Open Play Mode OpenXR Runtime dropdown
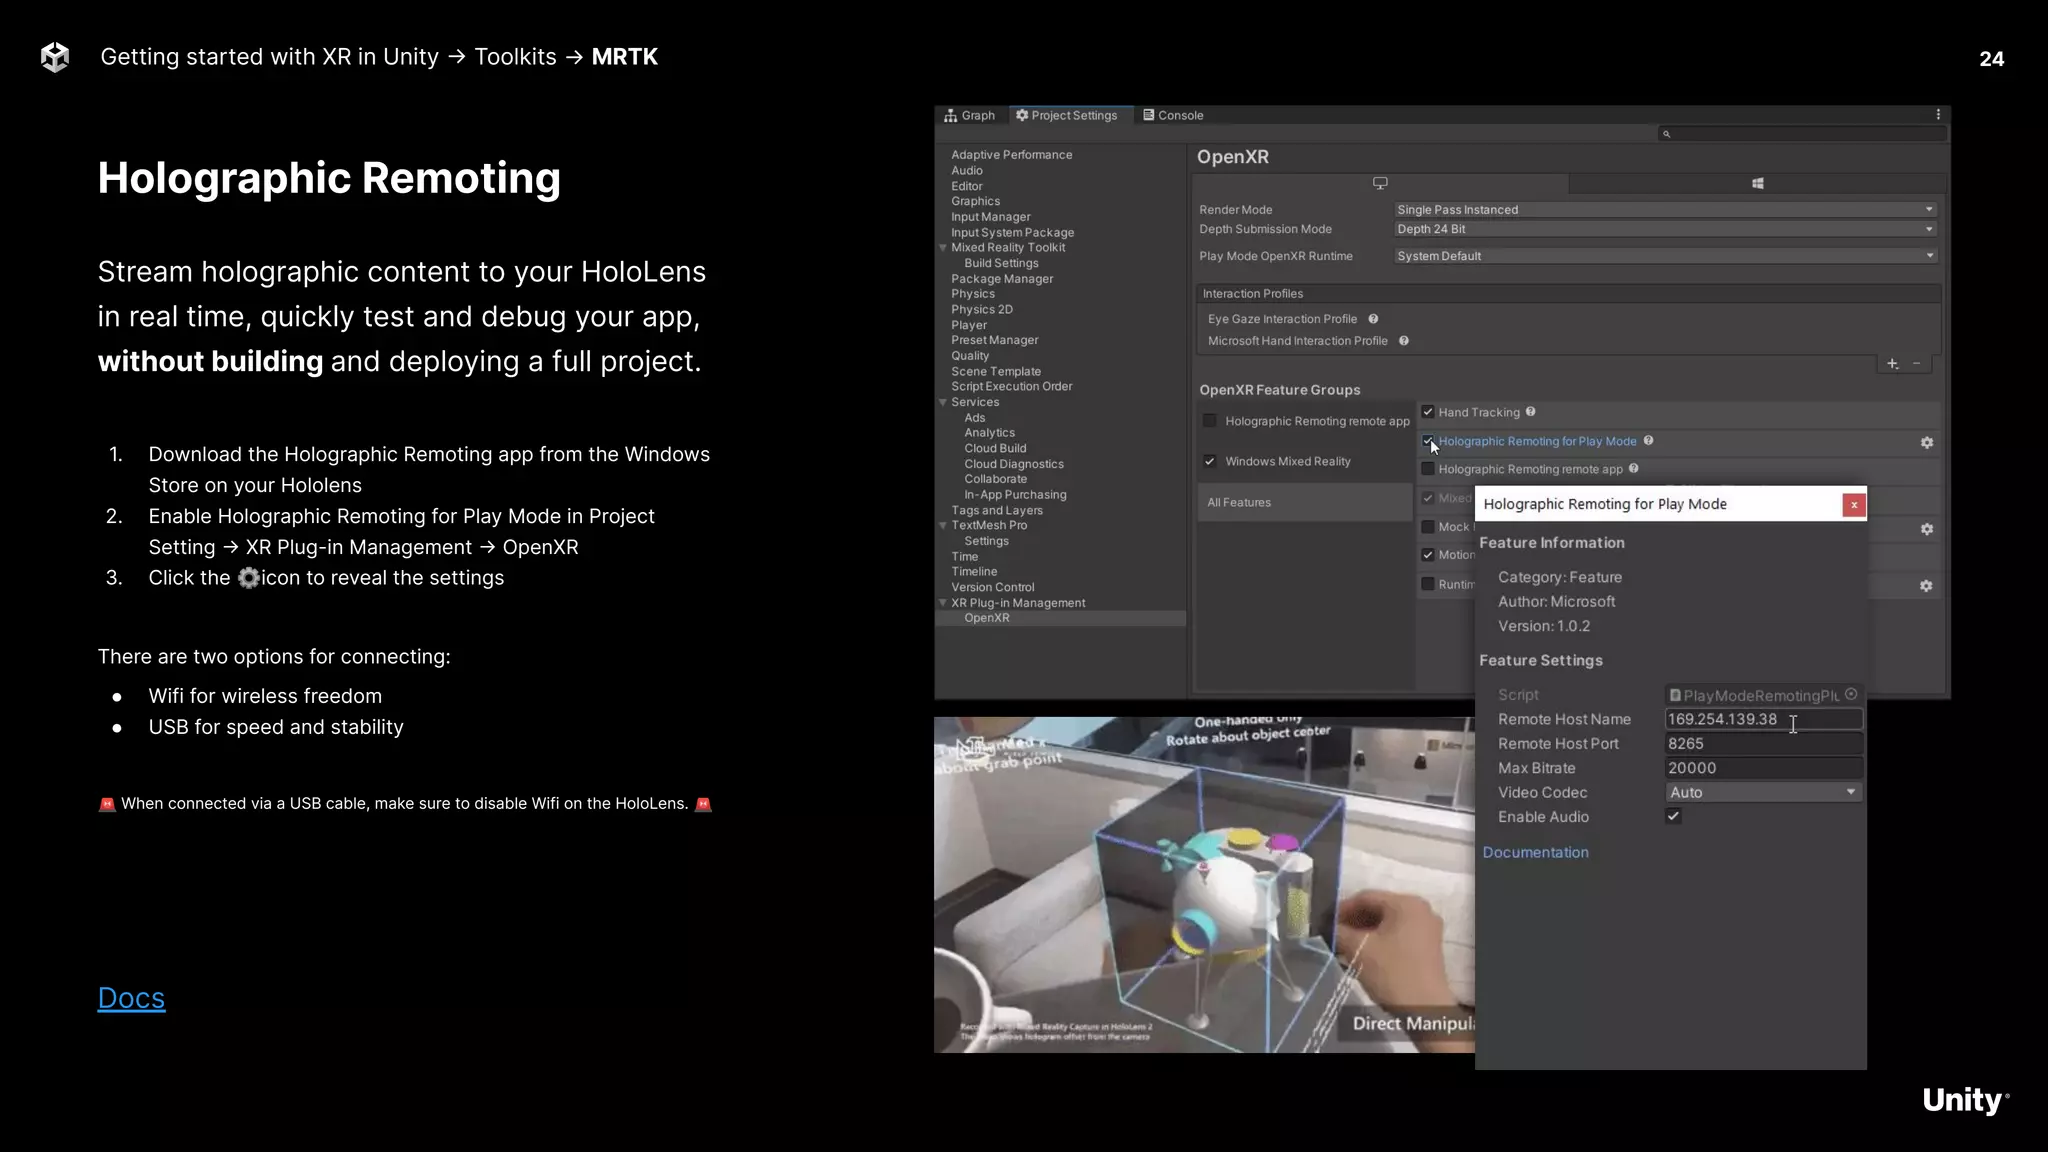This screenshot has height=1152, width=2048. (x=1665, y=256)
